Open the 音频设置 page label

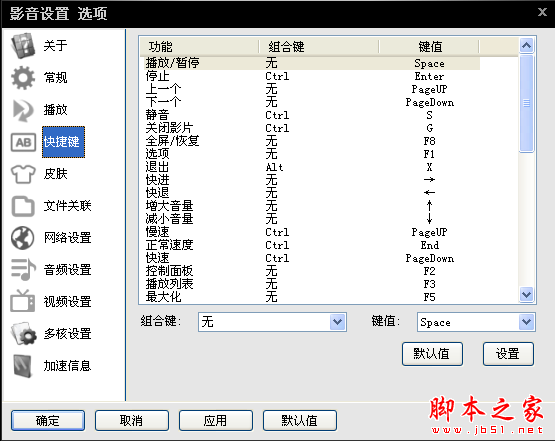[67, 270]
